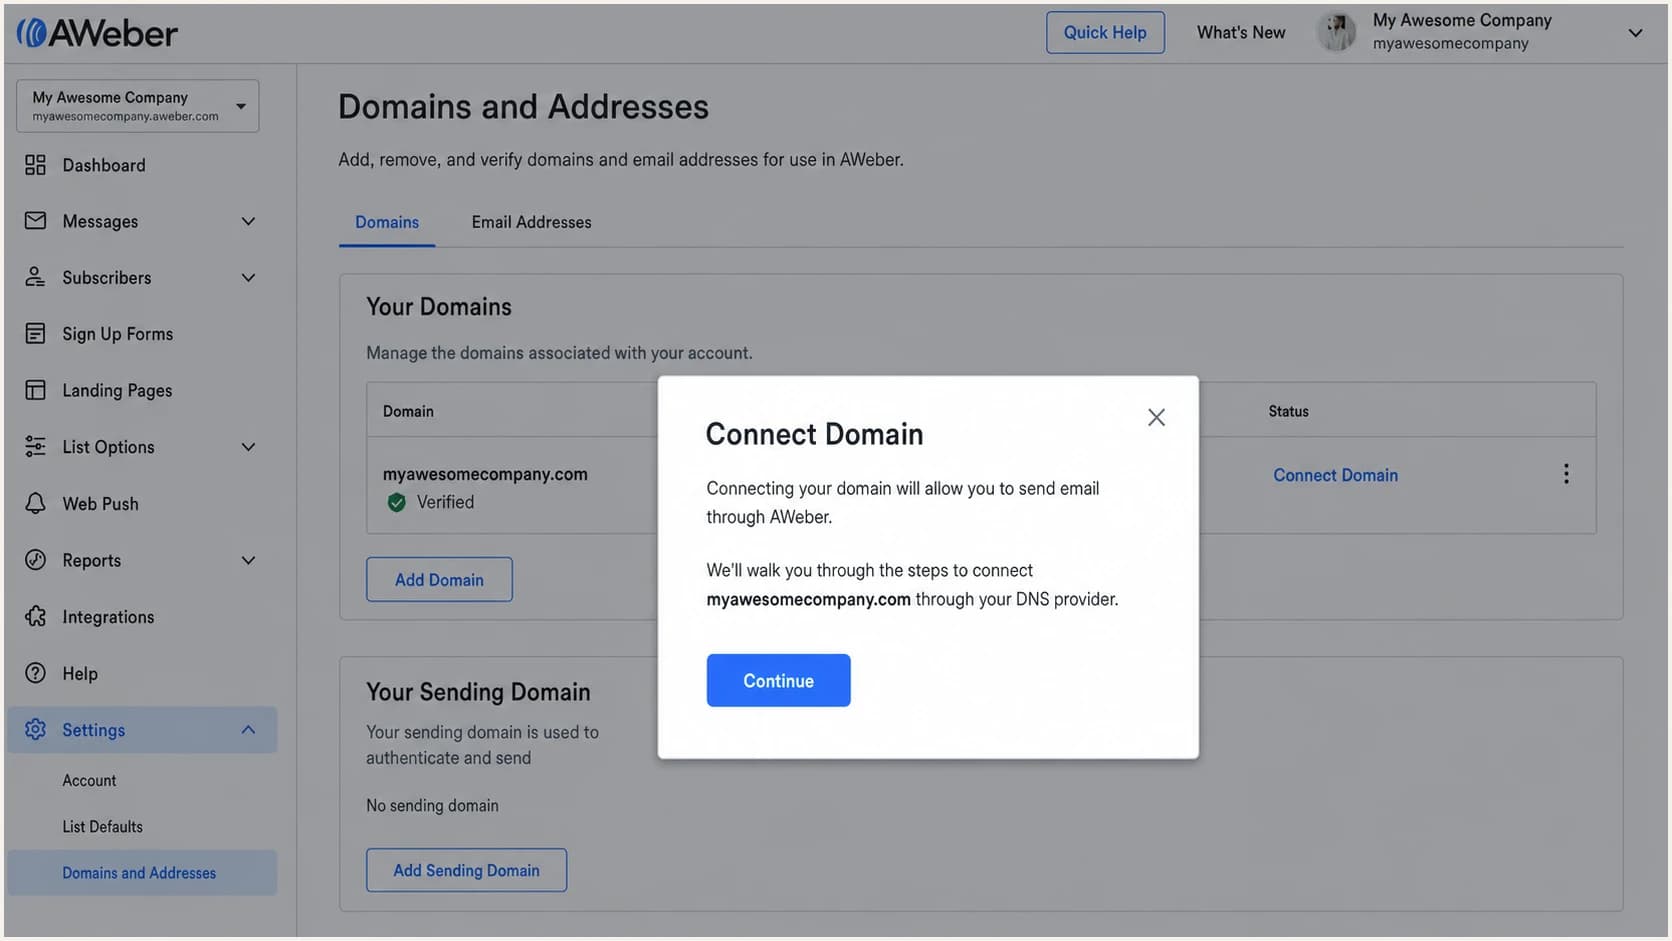1672x941 pixels.
Task: Click the Integrations puzzle icon
Action: 35,617
